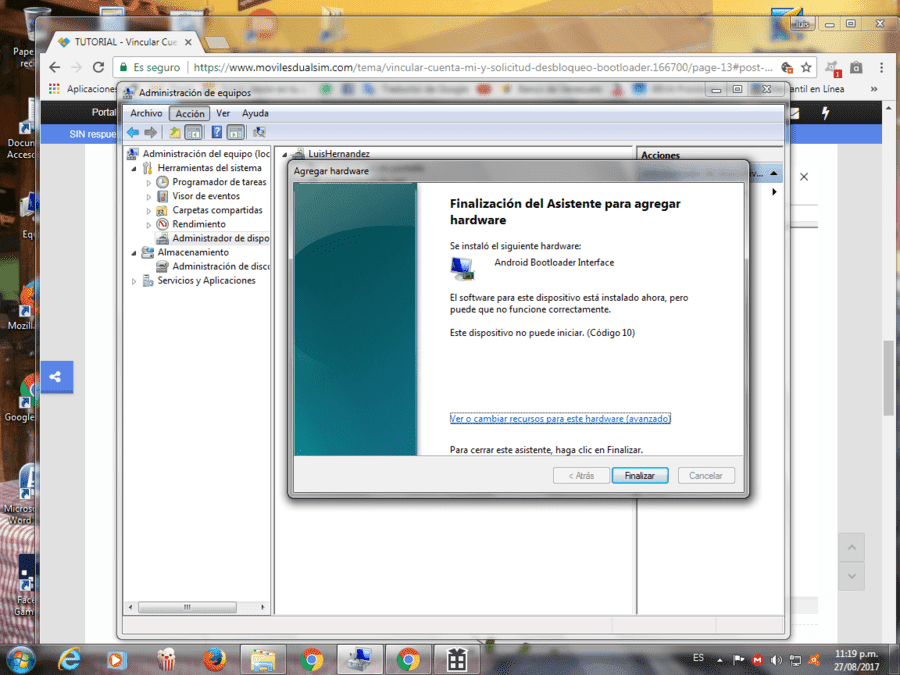Click the ES language indicator in taskbar
The height and width of the screenshot is (675, 900).
click(698, 658)
